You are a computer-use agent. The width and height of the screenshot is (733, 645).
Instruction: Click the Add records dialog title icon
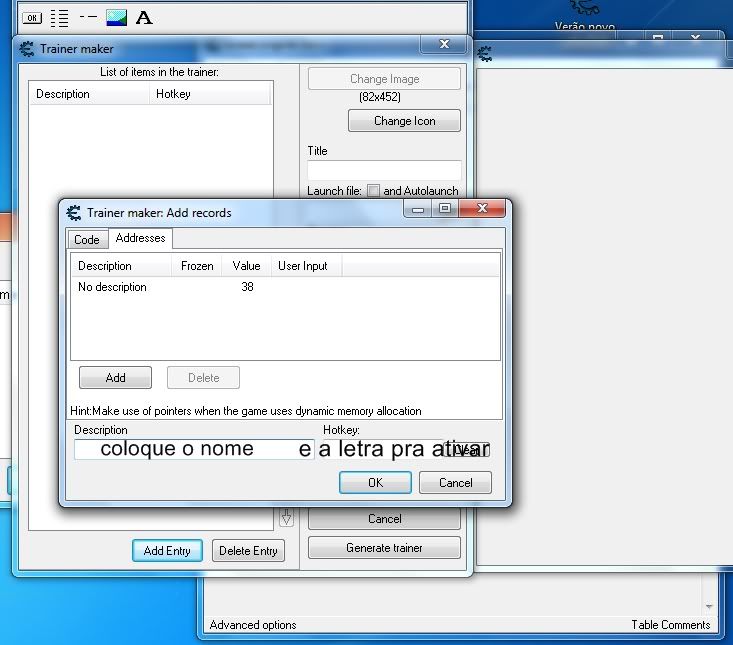(73, 212)
